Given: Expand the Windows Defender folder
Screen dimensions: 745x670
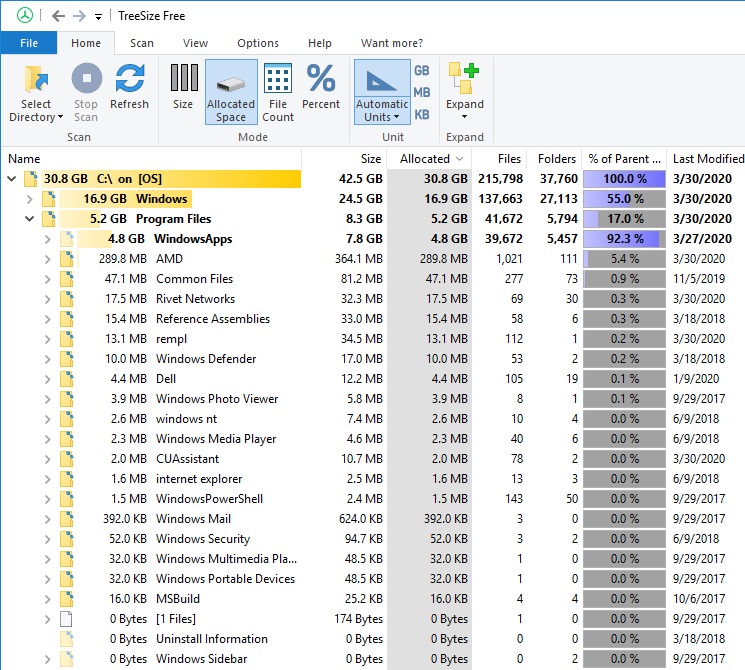Looking at the screenshot, I should (x=48, y=359).
